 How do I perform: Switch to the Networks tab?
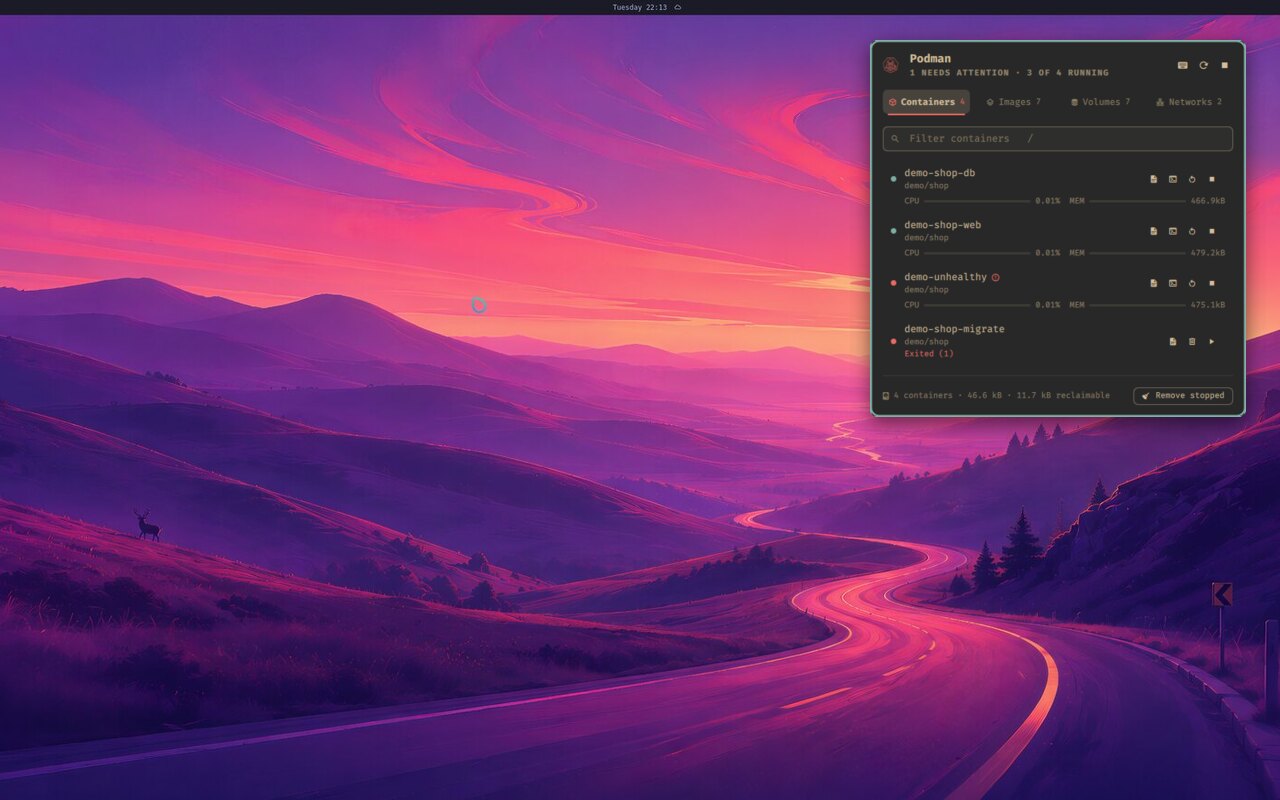pyautogui.click(x=1188, y=102)
